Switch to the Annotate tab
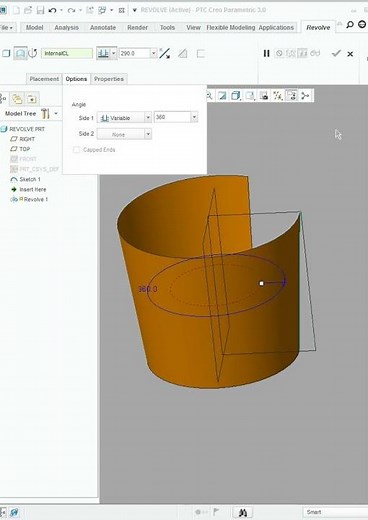This screenshot has width=368, height=520. click(x=103, y=28)
